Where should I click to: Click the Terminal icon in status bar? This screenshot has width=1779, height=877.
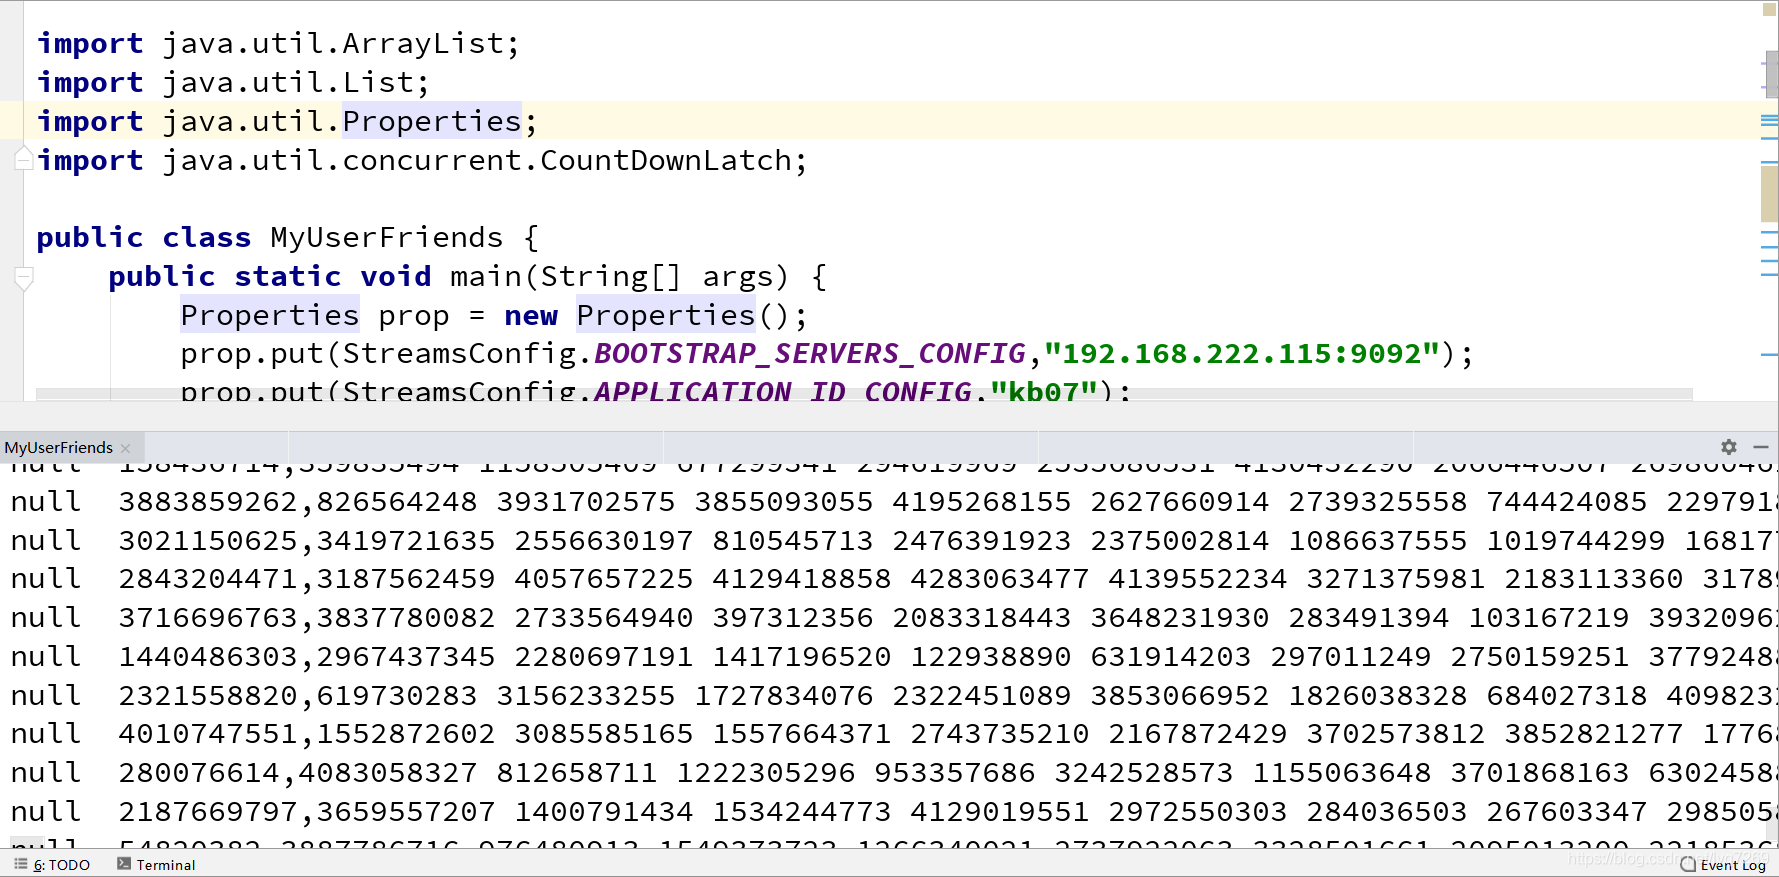(124, 863)
